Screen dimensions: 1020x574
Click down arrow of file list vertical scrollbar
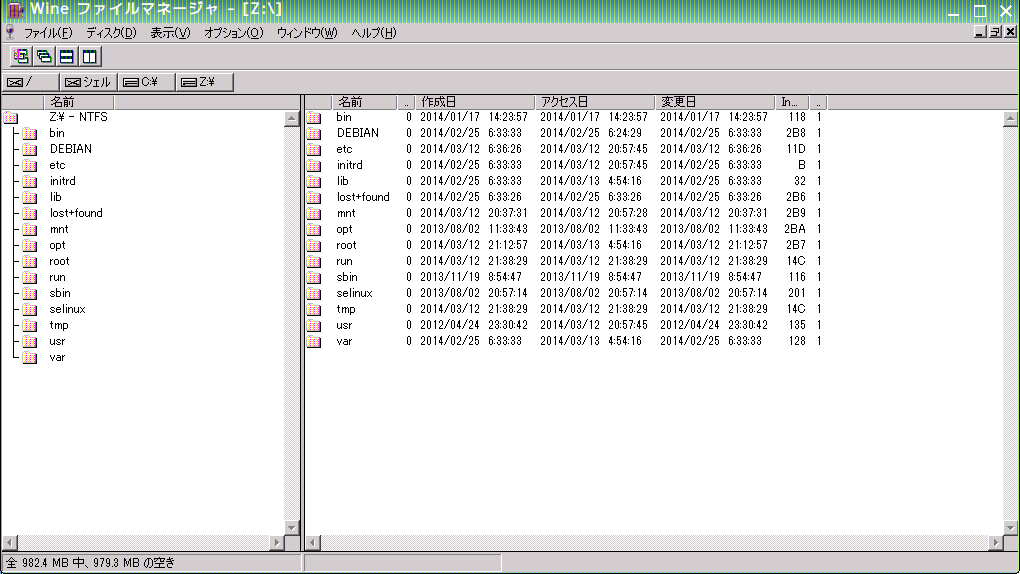click(1010, 528)
